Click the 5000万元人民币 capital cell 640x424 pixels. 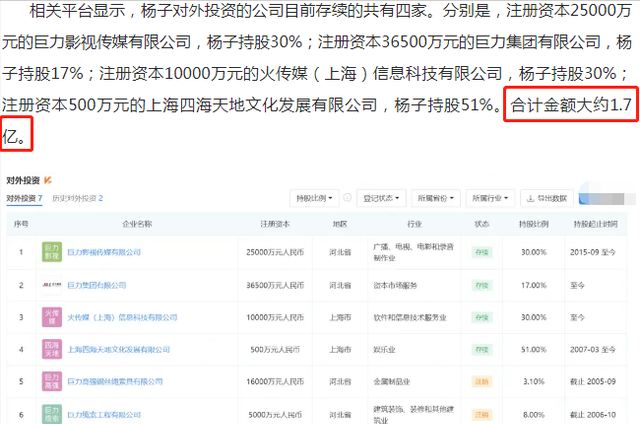point(275,415)
